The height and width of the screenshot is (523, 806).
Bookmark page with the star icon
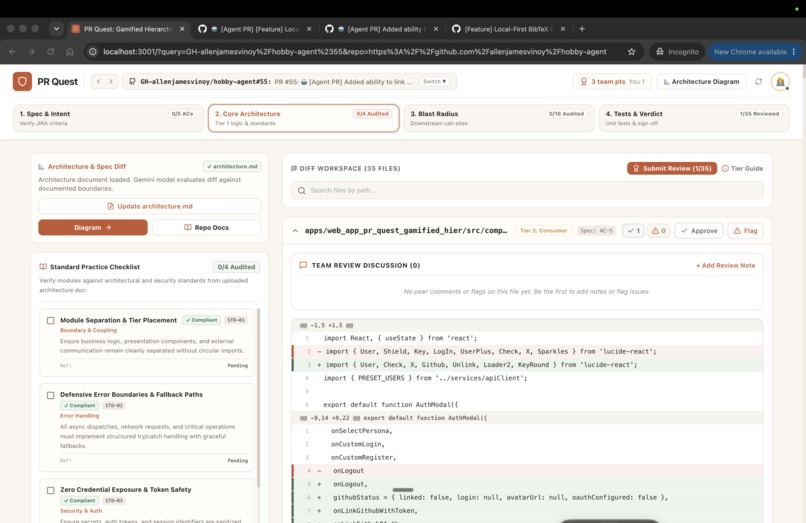(x=632, y=51)
